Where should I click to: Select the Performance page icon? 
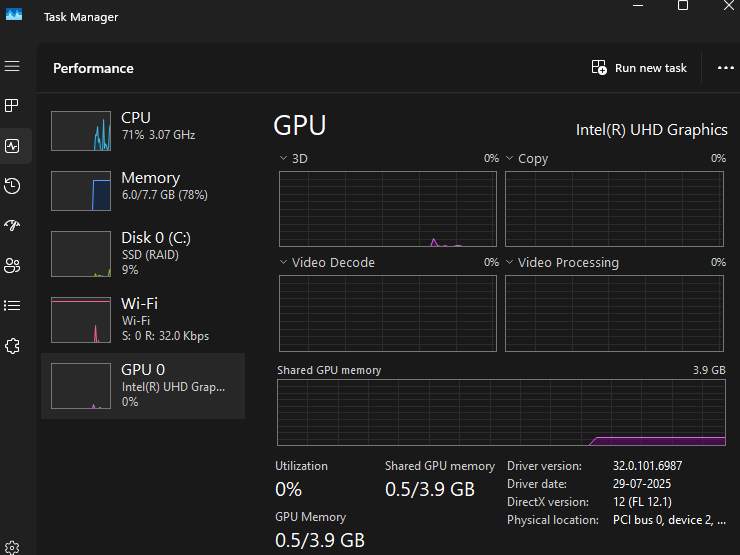12,146
